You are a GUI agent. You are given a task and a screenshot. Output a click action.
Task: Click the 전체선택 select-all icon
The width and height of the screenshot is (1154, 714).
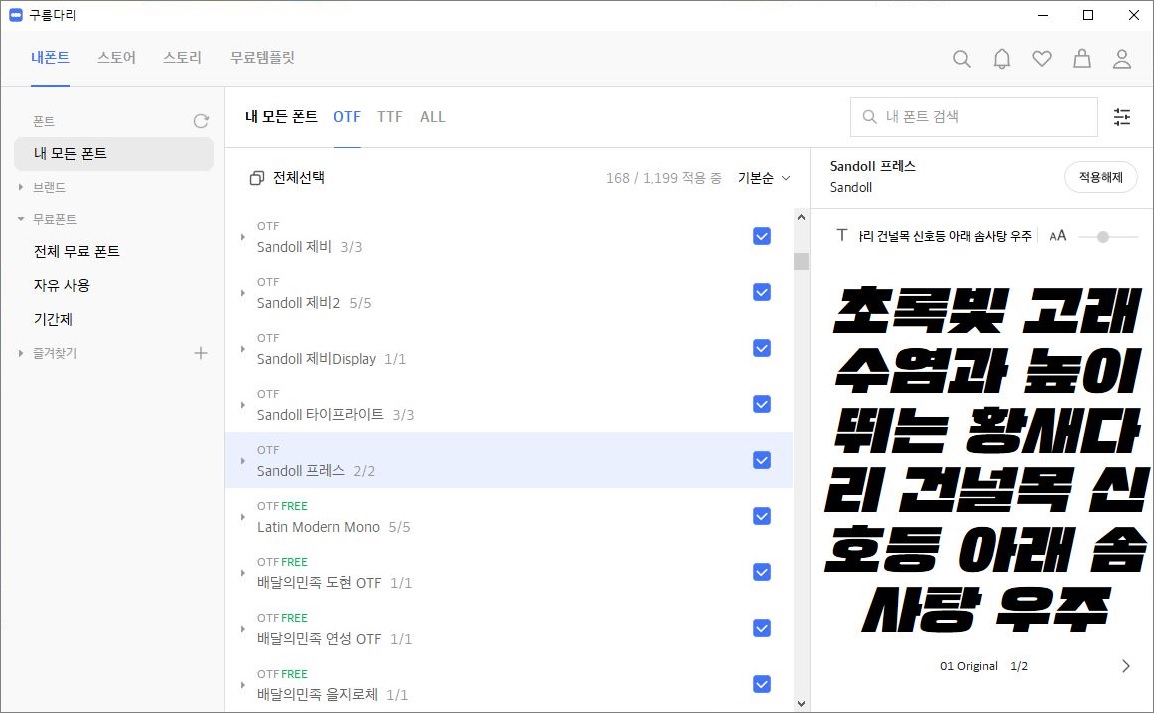[256, 178]
